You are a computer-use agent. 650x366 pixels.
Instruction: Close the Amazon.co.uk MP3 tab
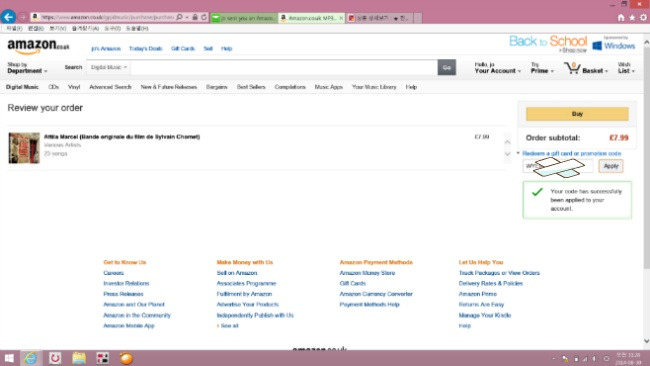(341, 18)
